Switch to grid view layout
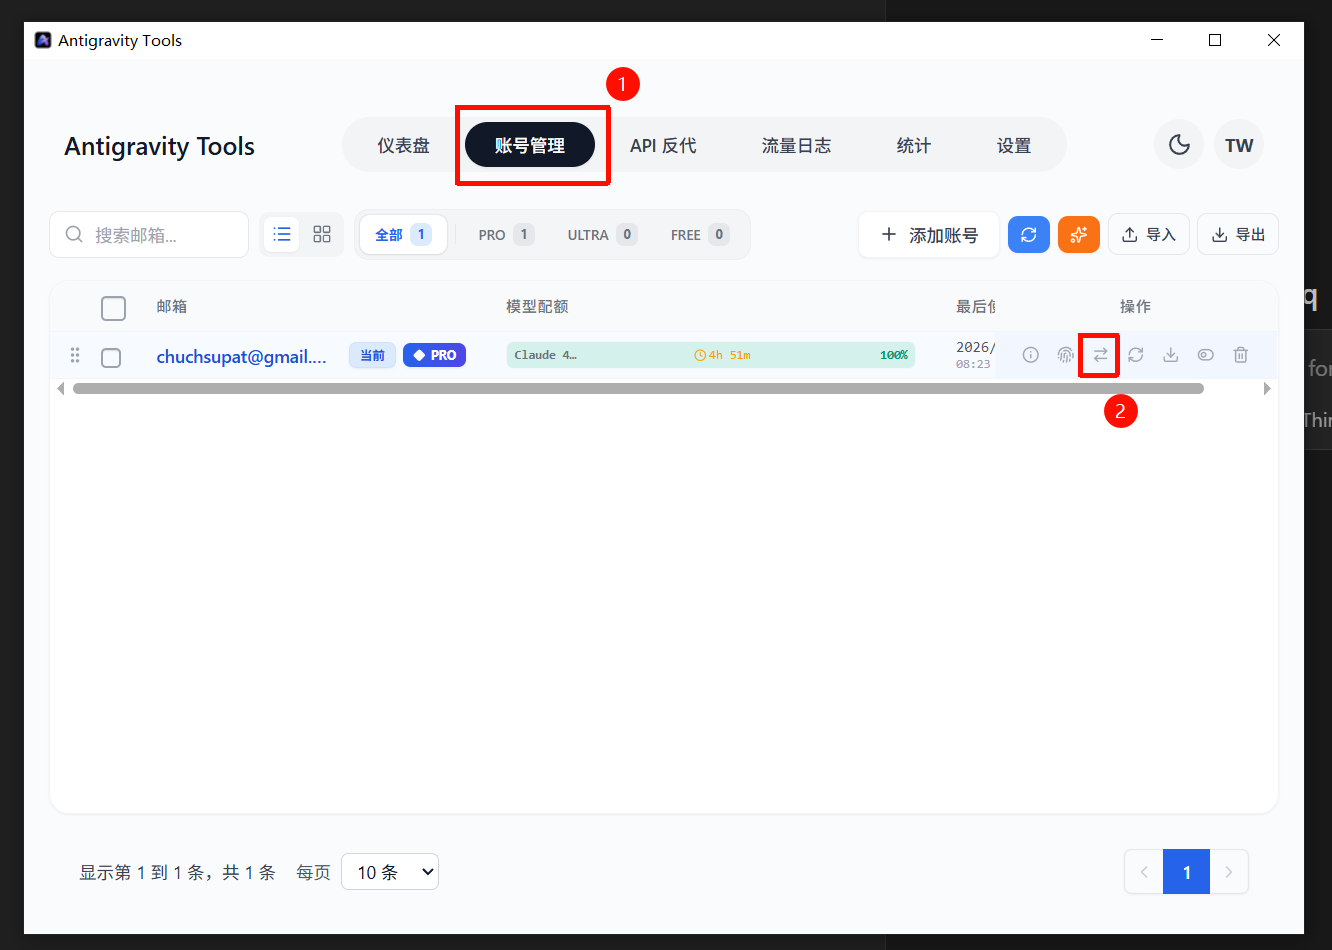1332x950 pixels. (x=322, y=234)
